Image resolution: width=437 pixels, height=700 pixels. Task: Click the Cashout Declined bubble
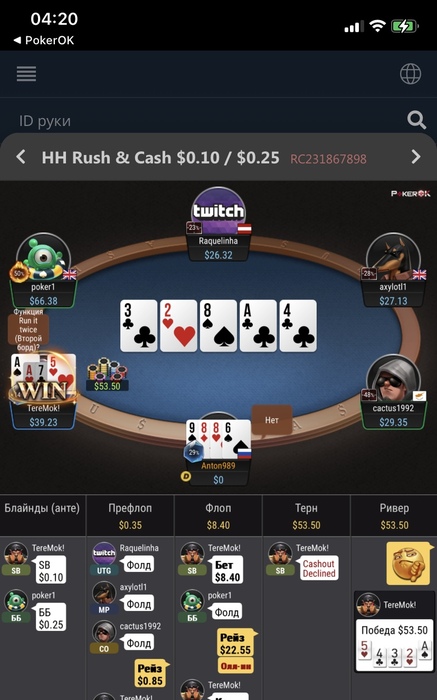pyautogui.click(x=319, y=568)
